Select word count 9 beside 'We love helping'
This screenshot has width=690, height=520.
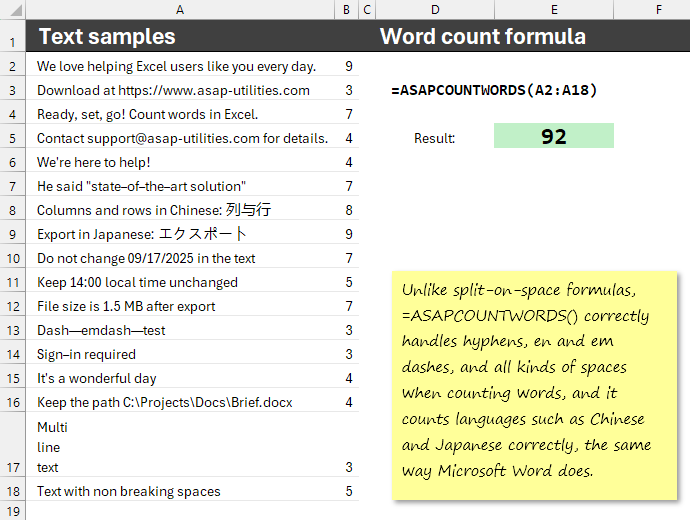point(347,66)
